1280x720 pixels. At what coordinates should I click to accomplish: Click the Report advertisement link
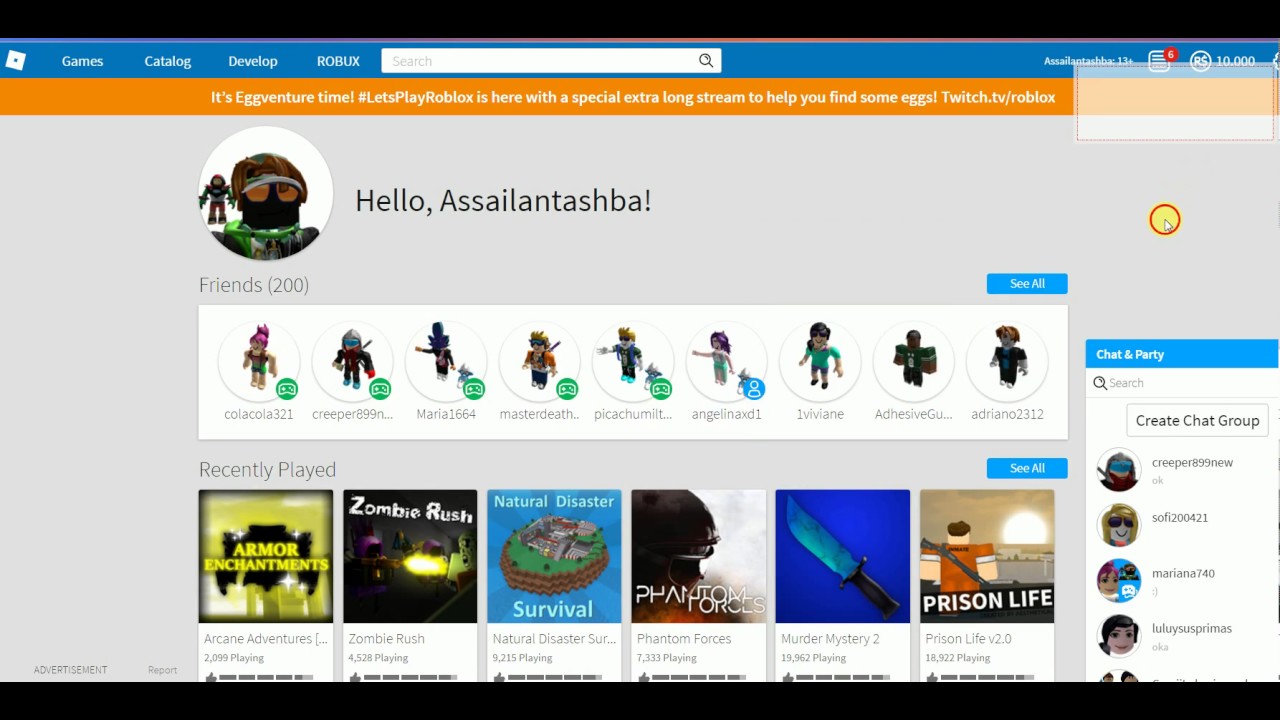[x=162, y=670]
